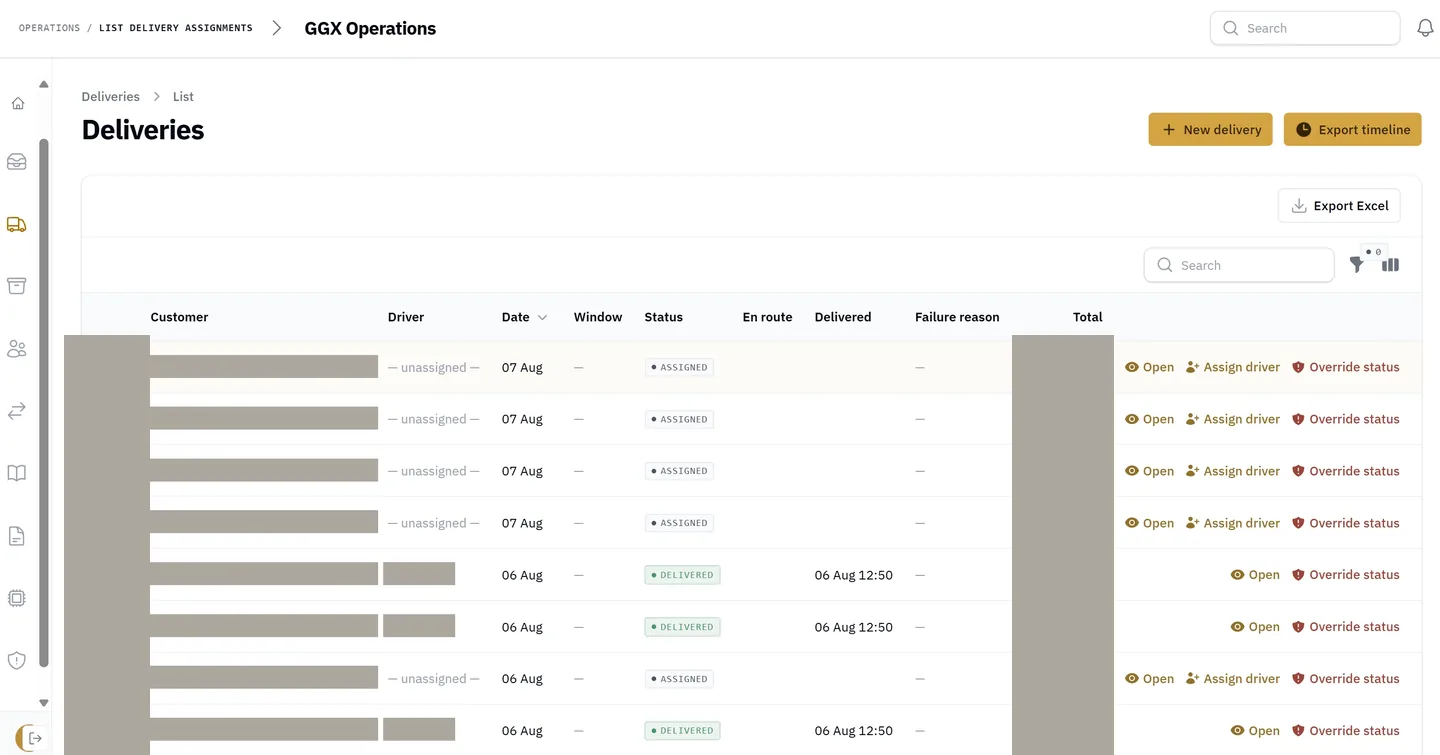Open the transfer arrows sidebar icon
Viewport: 1440px width, 755px height.
17,411
